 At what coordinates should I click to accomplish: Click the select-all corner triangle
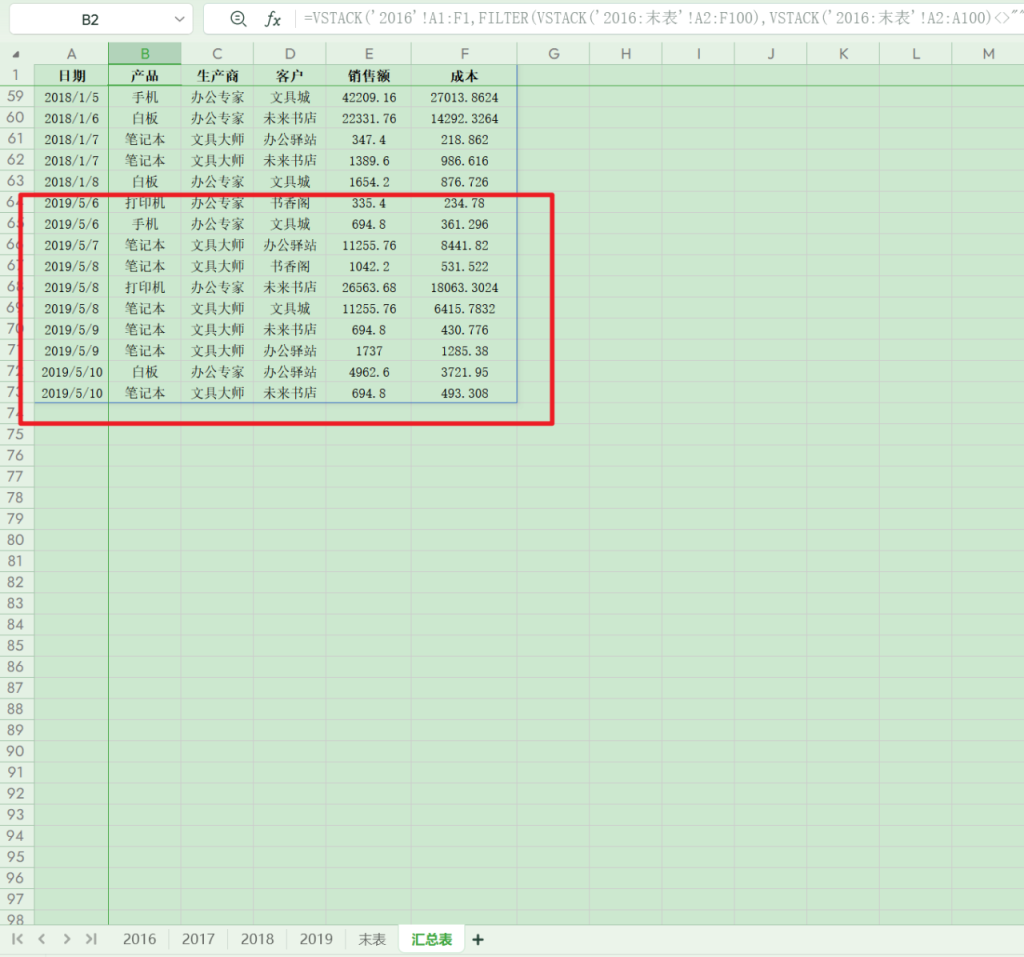[16, 54]
